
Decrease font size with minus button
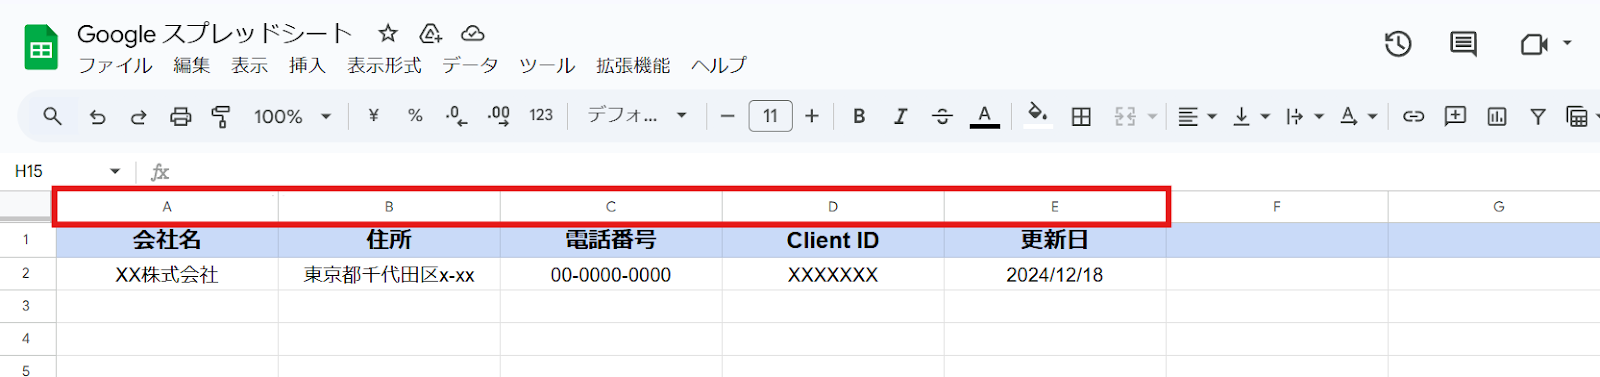tap(728, 117)
